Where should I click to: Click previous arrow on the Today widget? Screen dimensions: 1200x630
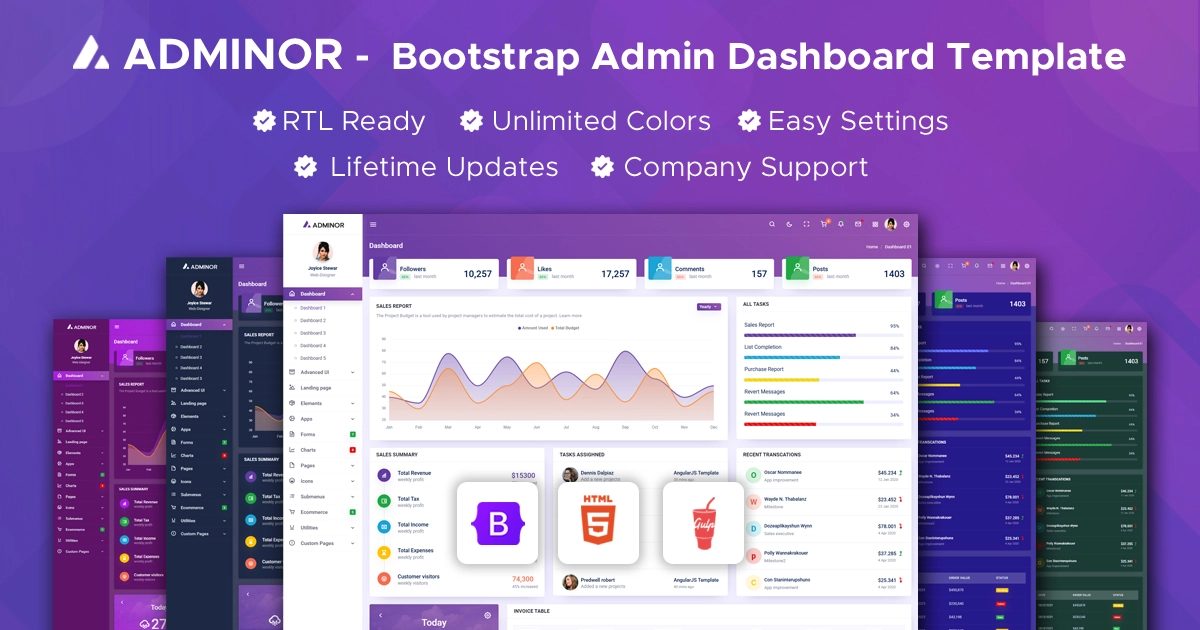[380, 615]
